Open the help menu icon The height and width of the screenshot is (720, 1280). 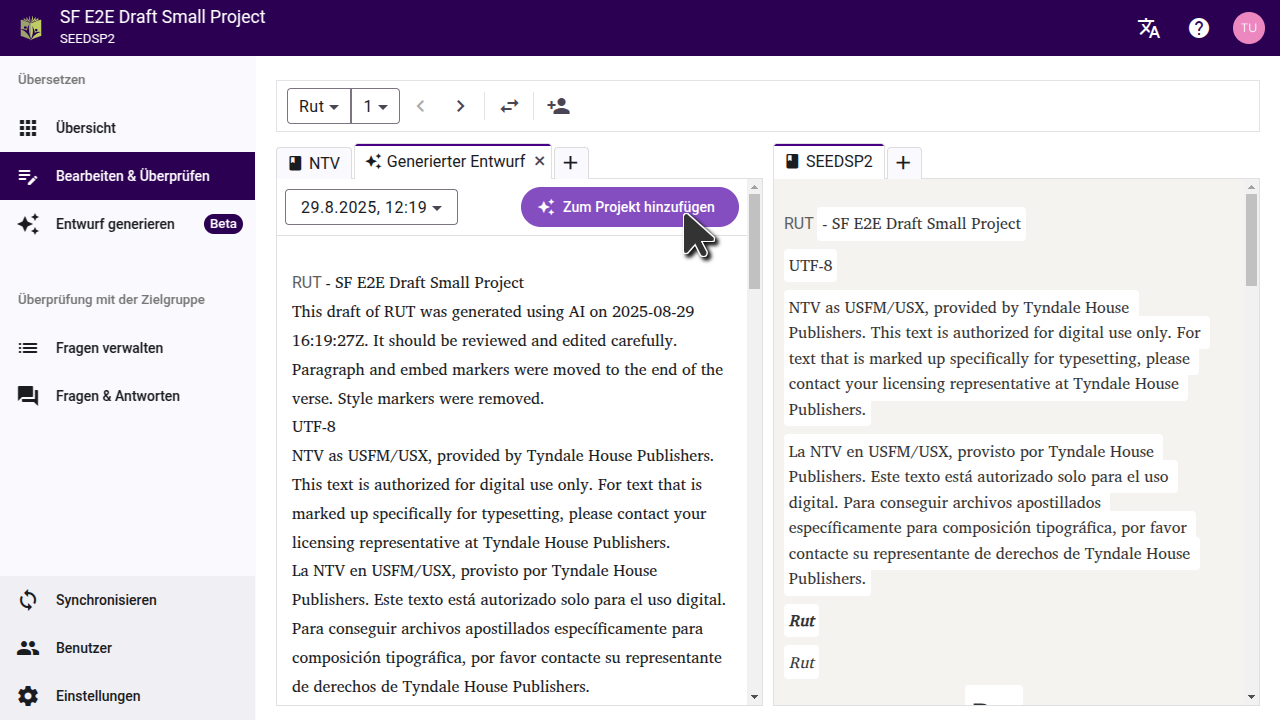pyautogui.click(x=1199, y=28)
